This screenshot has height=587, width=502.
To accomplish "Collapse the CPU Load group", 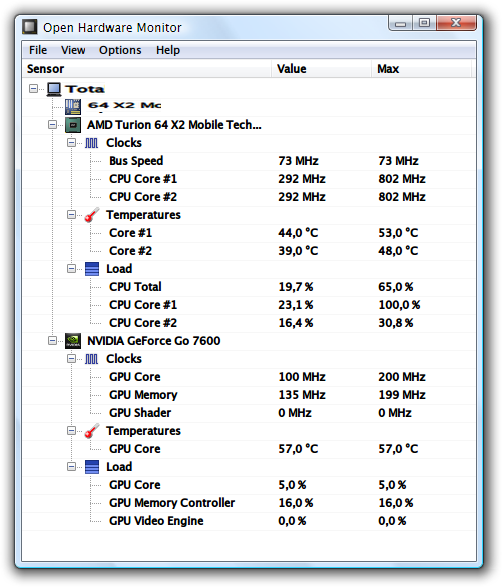I will pyautogui.click(x=71, y=269).
